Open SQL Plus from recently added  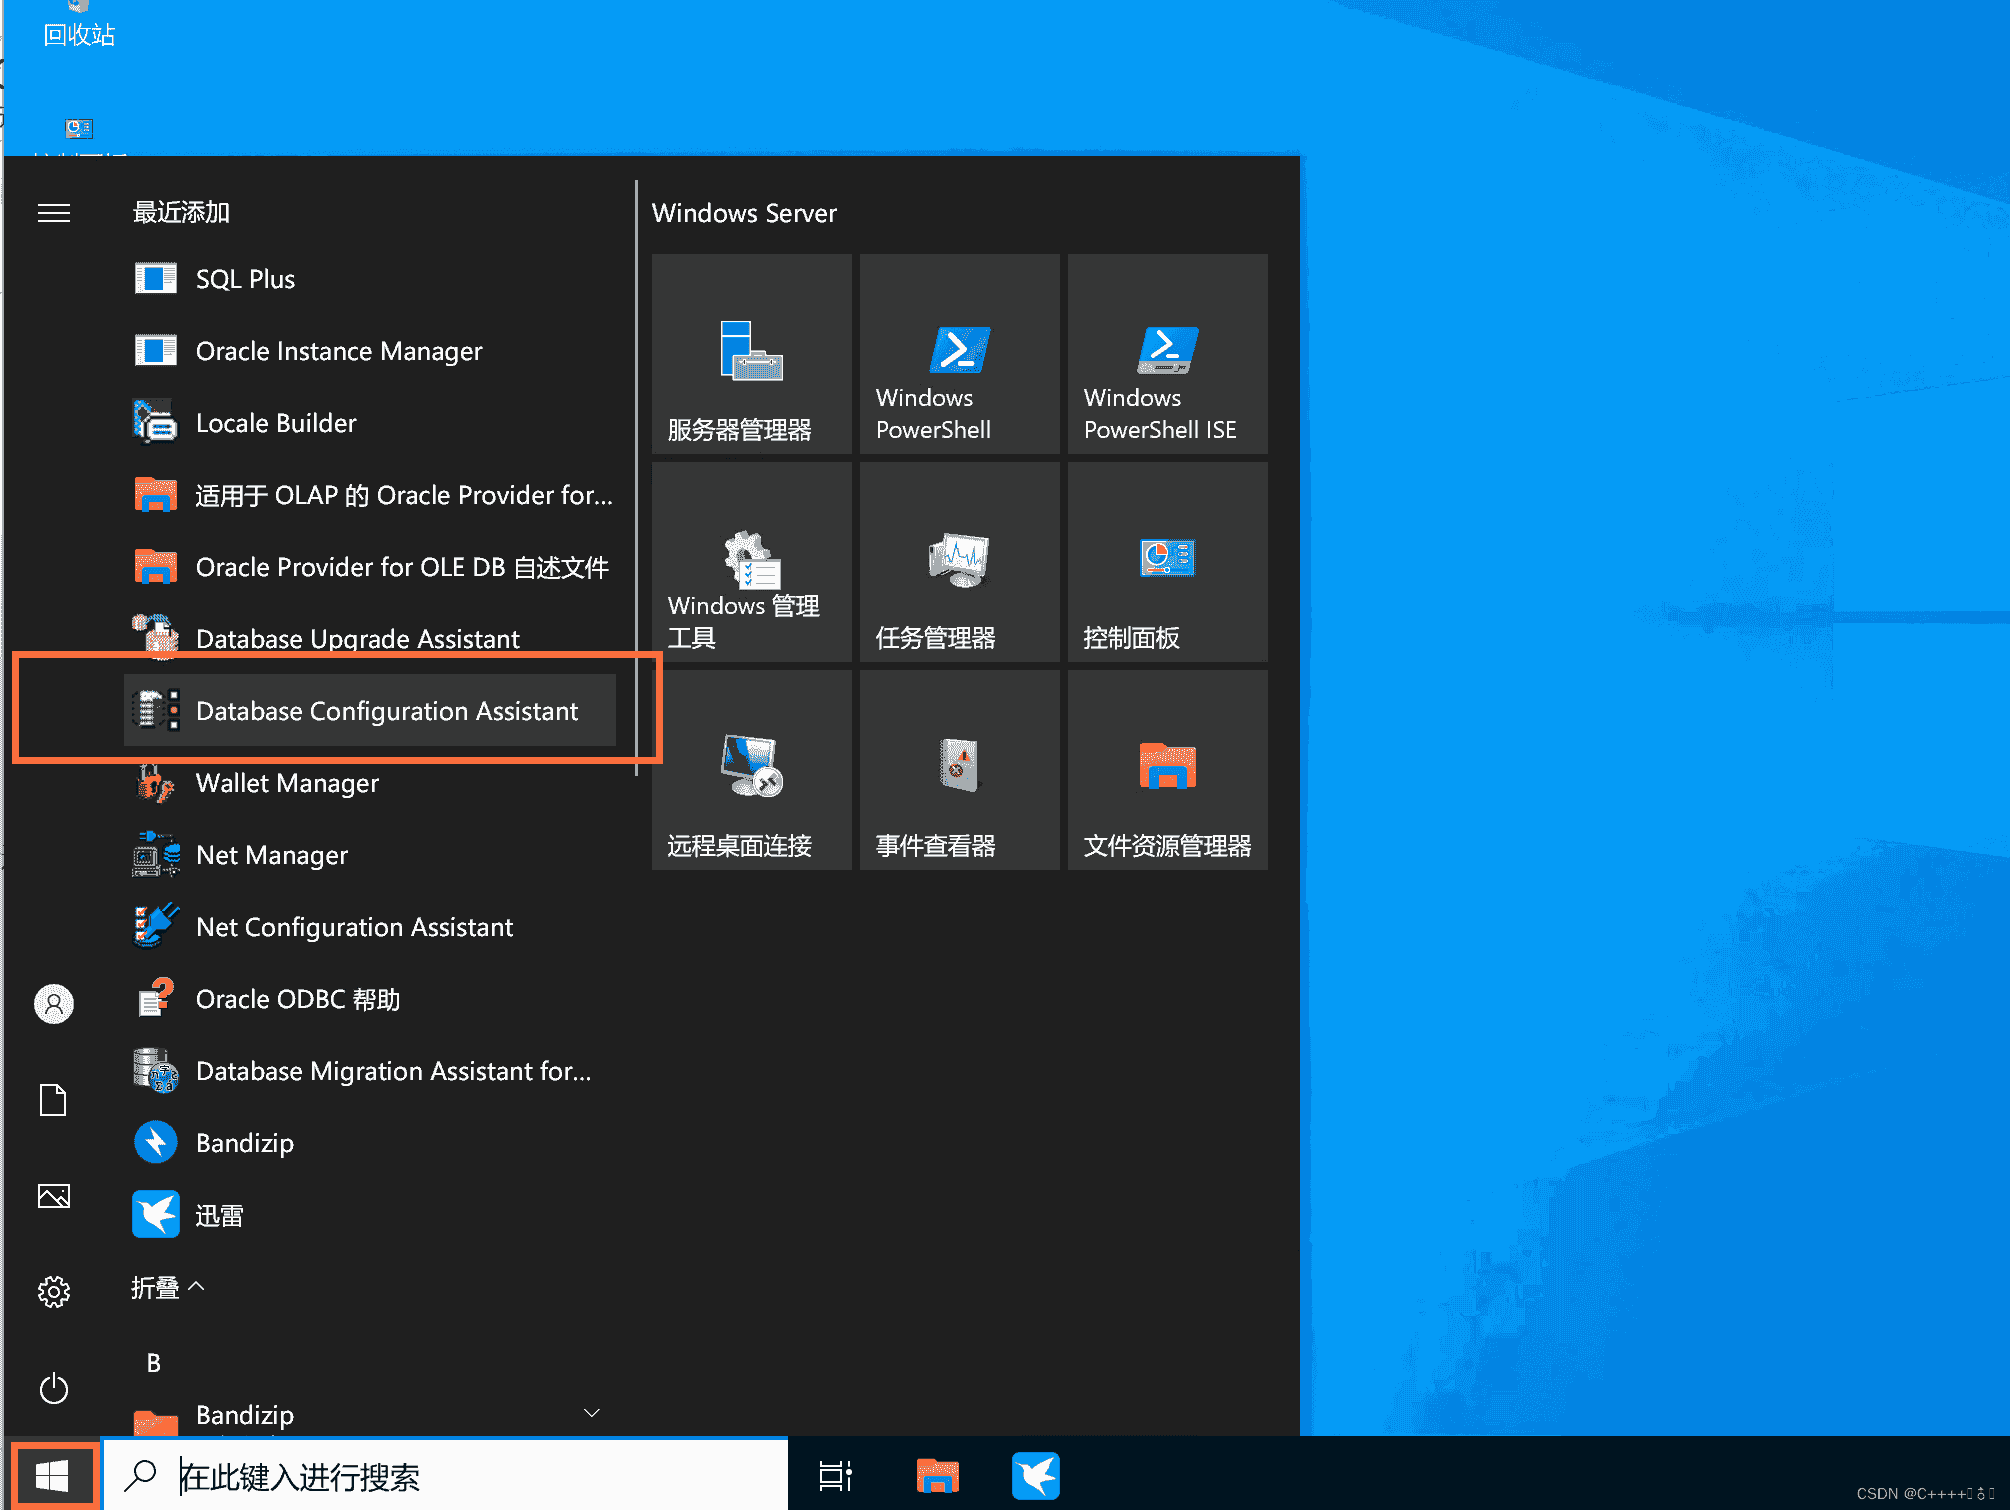click(x=370, y=279)
